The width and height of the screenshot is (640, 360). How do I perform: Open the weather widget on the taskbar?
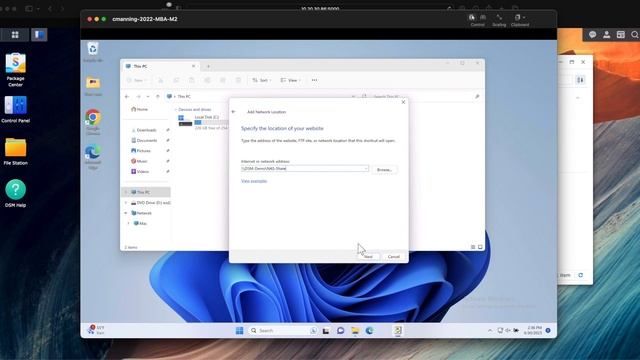click(96, 330)
